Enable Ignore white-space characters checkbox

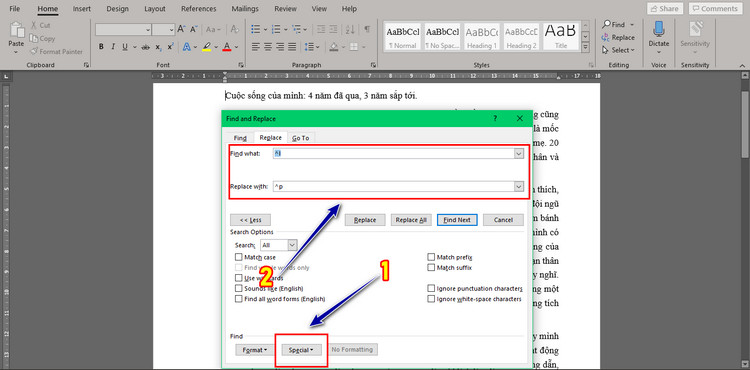coord(431,299)
